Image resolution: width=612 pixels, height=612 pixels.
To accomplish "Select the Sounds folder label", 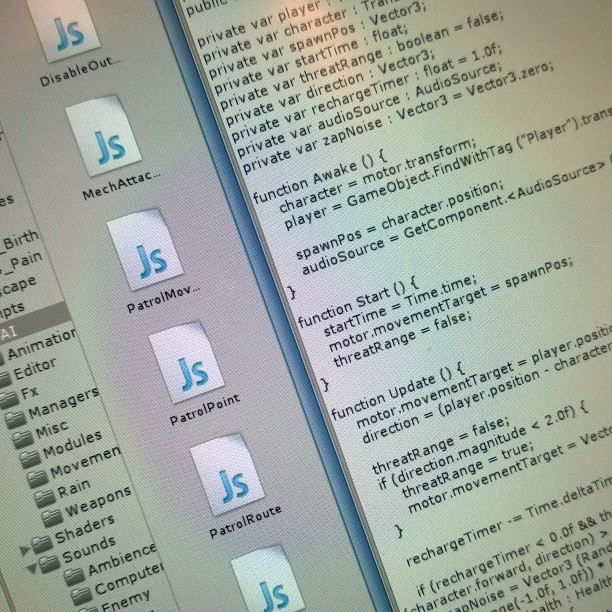I will 89,549.
